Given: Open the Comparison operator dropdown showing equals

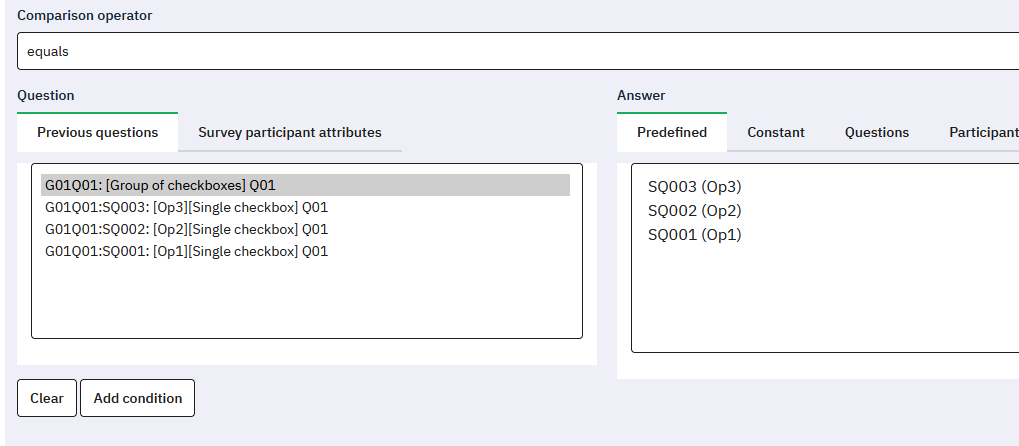Looking at the screenshot, I should 515,51.
